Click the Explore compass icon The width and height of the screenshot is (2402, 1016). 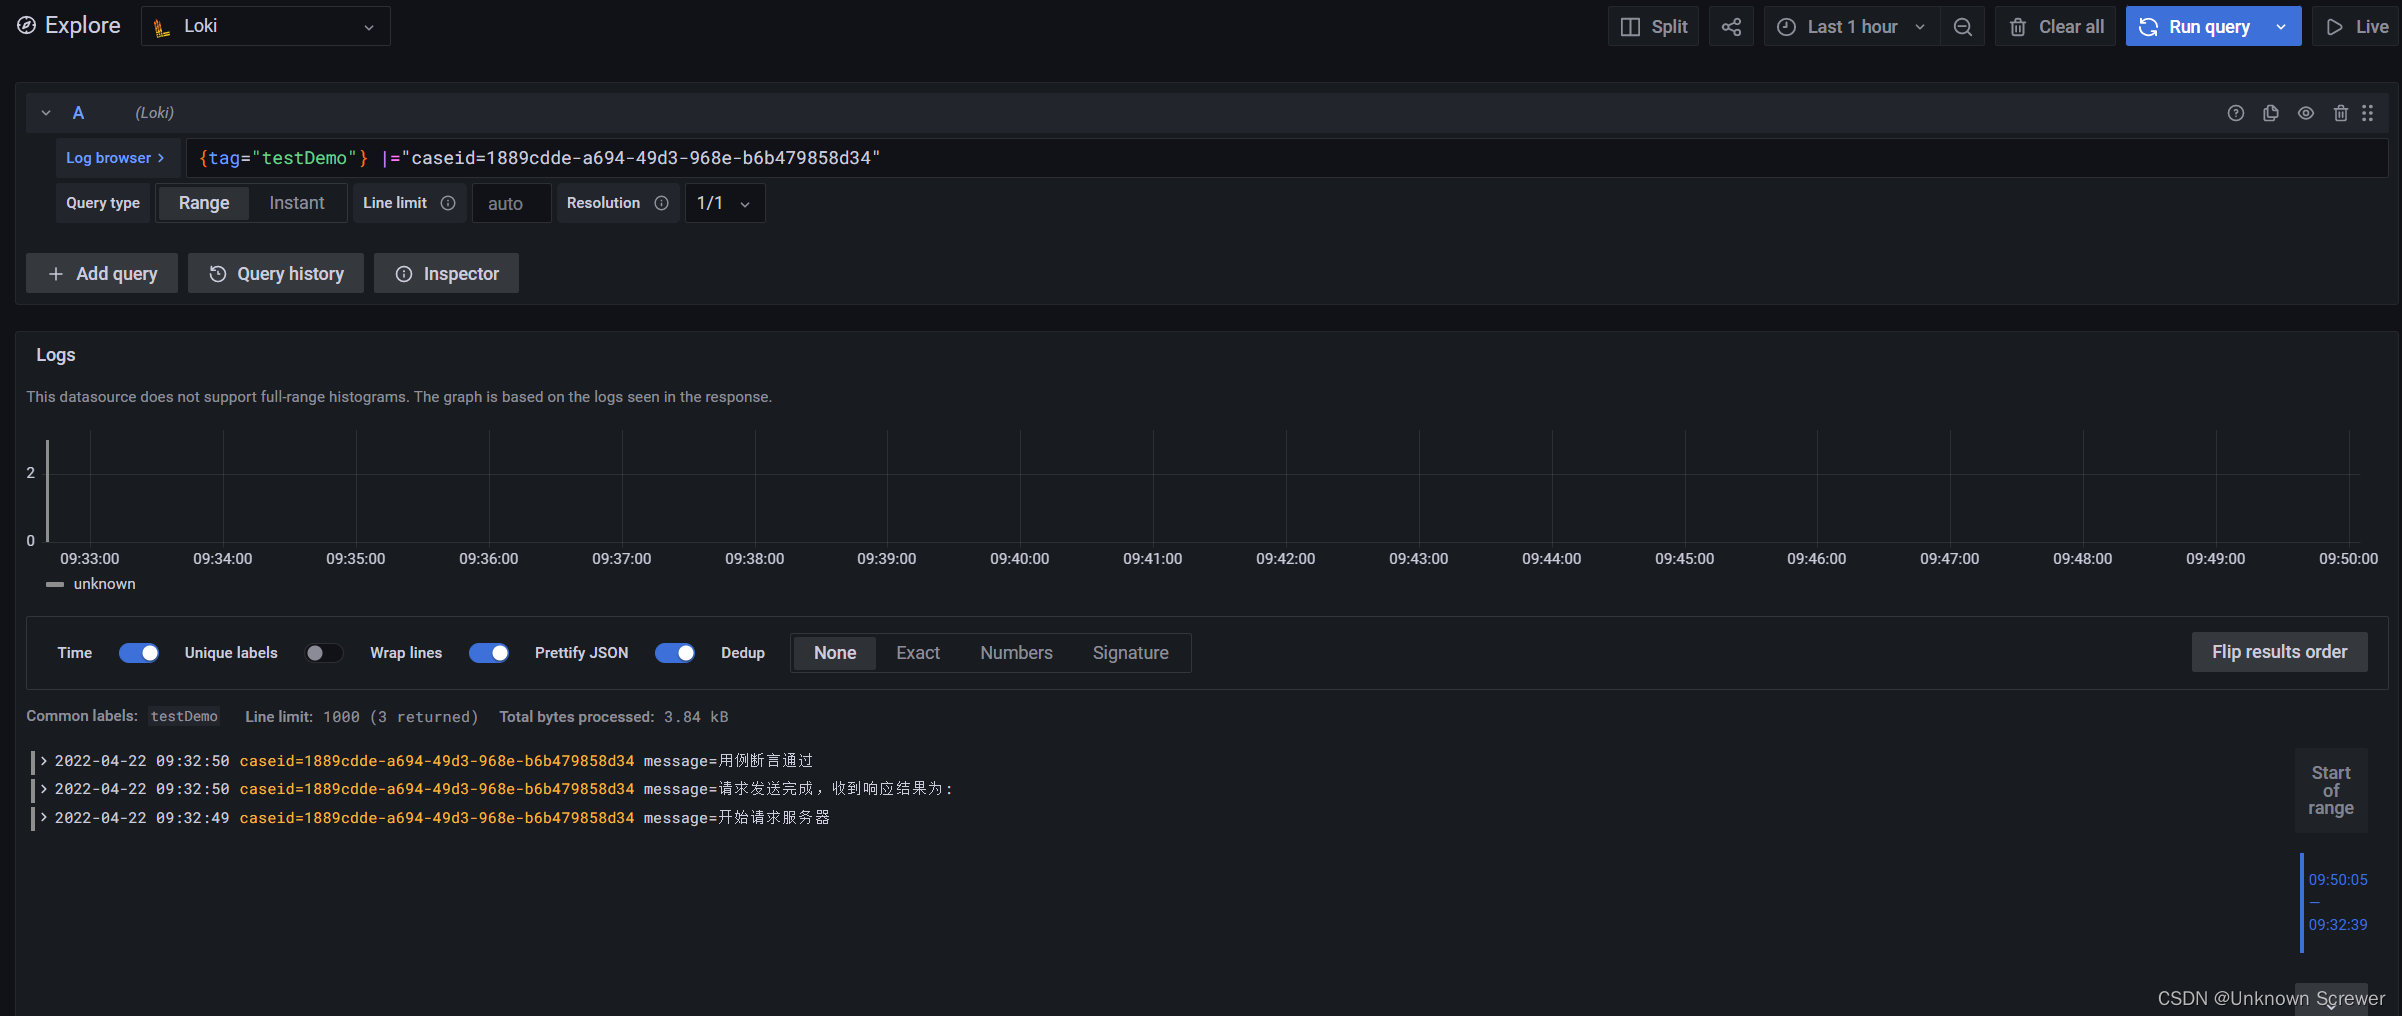pyautogui.click(x=26, y=26)
